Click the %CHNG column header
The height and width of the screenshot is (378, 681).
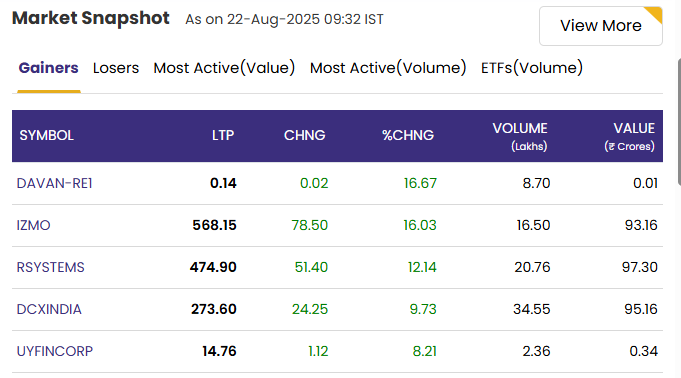click(x=408, y=136)
